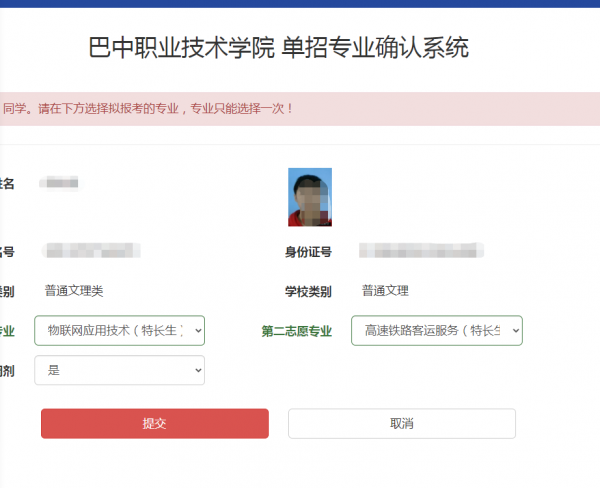
Task: Click the partially visible adjustment label
Action: click(x=7, y=370)
